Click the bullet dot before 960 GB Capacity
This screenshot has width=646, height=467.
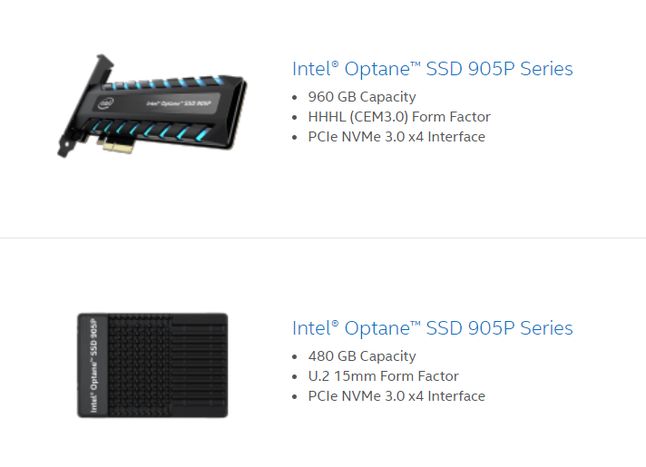[x=294, y=98]
